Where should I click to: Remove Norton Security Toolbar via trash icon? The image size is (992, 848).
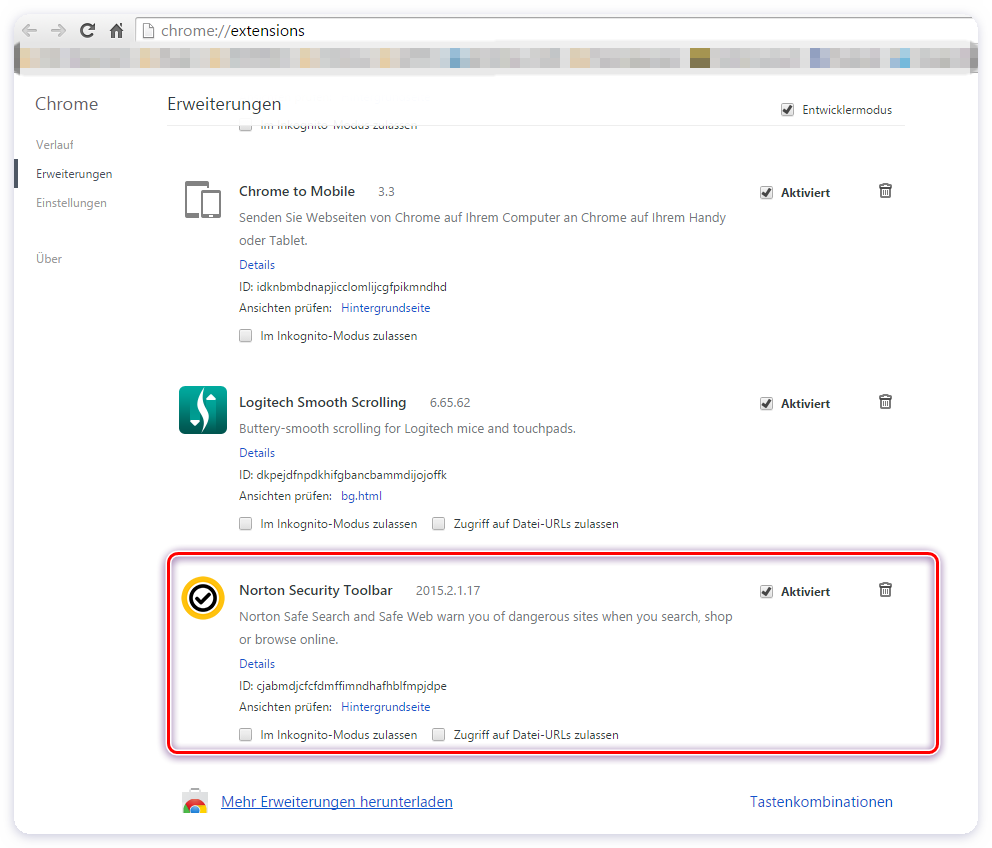(885, 589)
